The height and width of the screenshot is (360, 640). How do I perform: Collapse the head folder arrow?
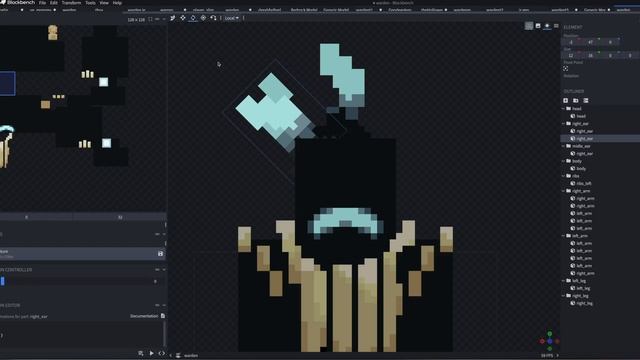point(564,109)
